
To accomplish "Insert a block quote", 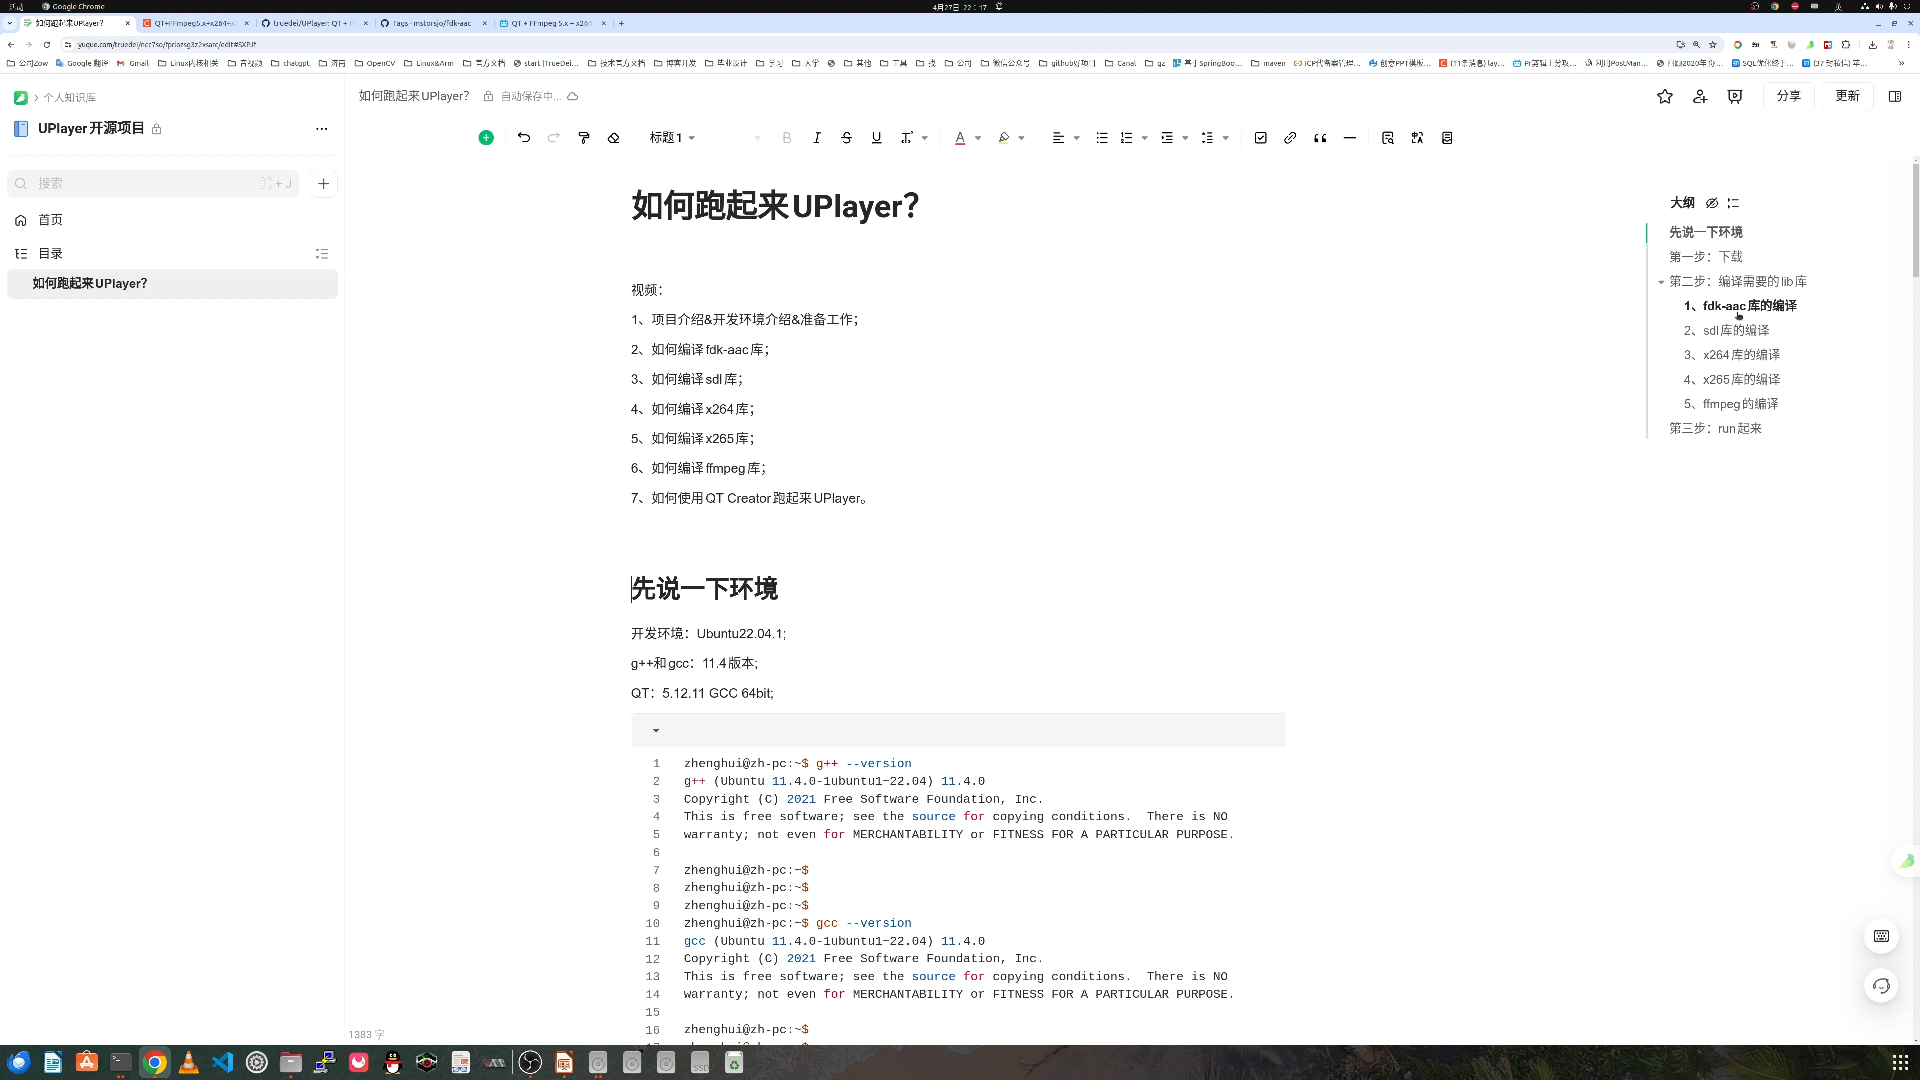I will coord(1320,138).
